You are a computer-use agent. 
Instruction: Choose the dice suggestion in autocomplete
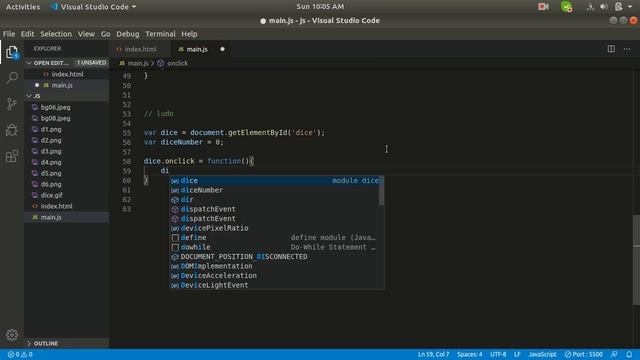(274, 180)
